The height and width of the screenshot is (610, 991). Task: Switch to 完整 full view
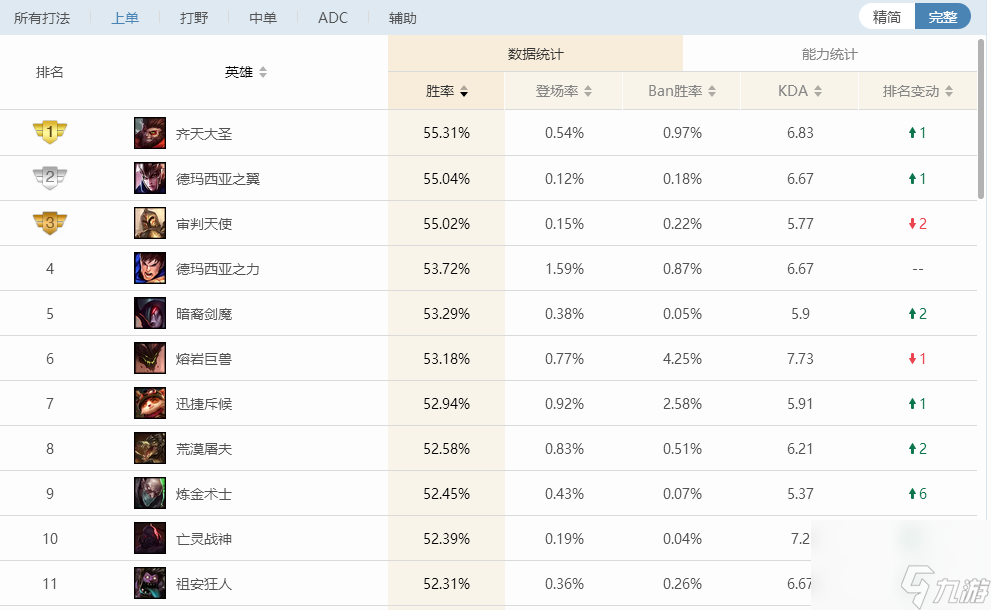coord(942,17)
